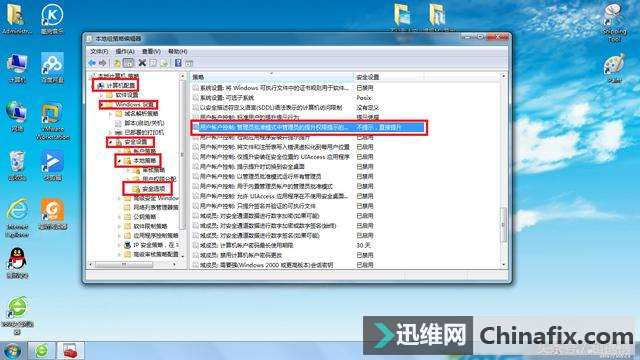The height and width of the screenshot is (360, 640).
Task: Click the tree pane scroll-up arrow
Action: pyautogui.click(x=182, y=76)
